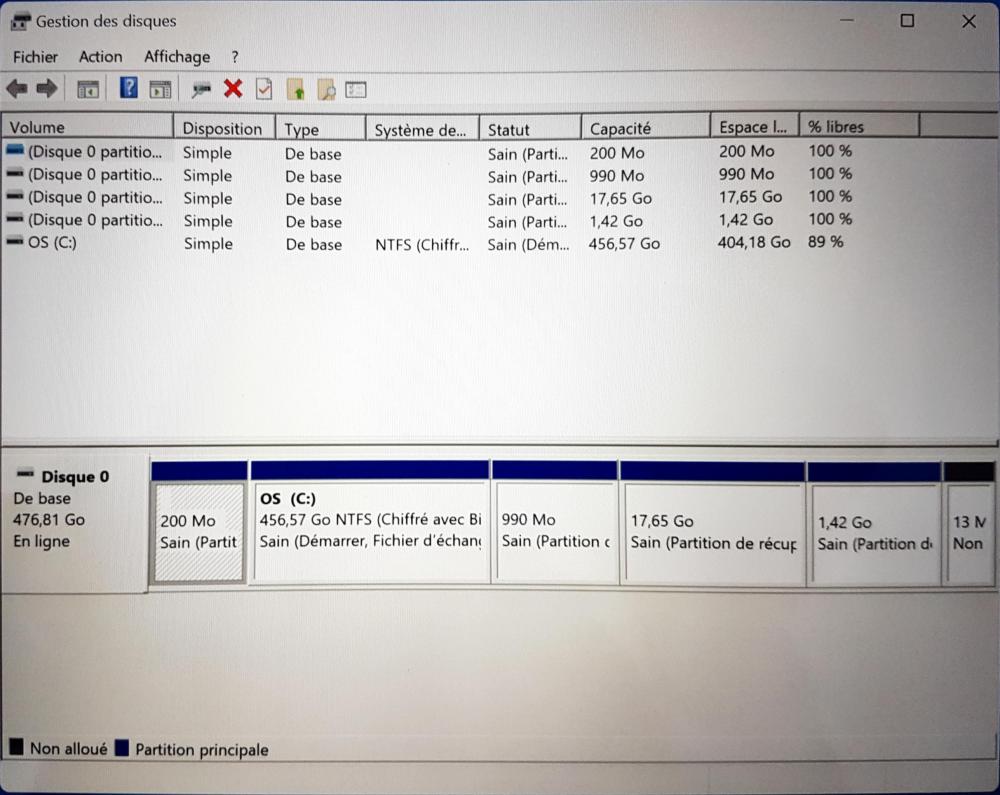Screen dimensions: 1000x795
Task: Select the Disque 0 label block
Action: (75, 524)
